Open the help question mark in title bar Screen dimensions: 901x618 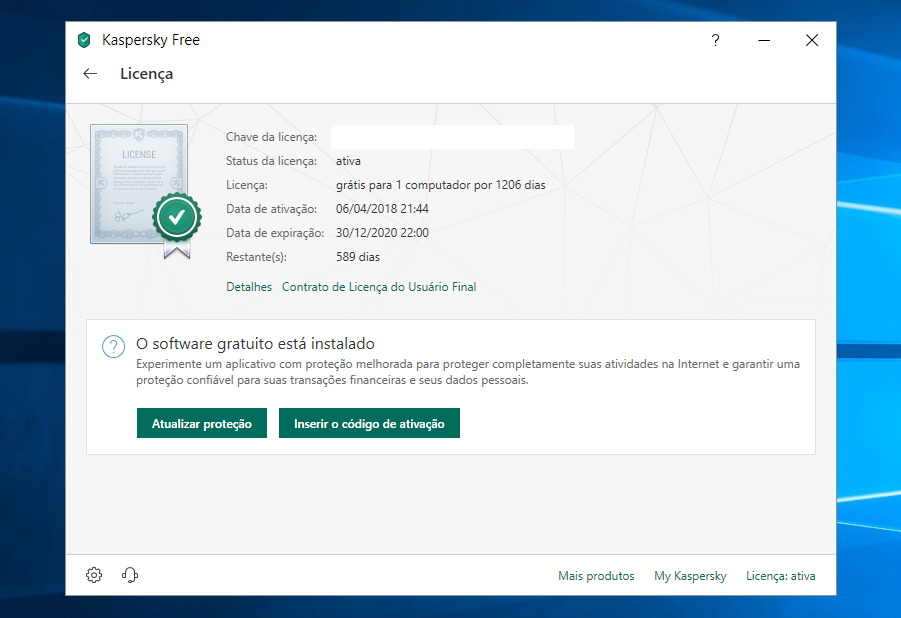pyautogui.click(x=715, y=40)
